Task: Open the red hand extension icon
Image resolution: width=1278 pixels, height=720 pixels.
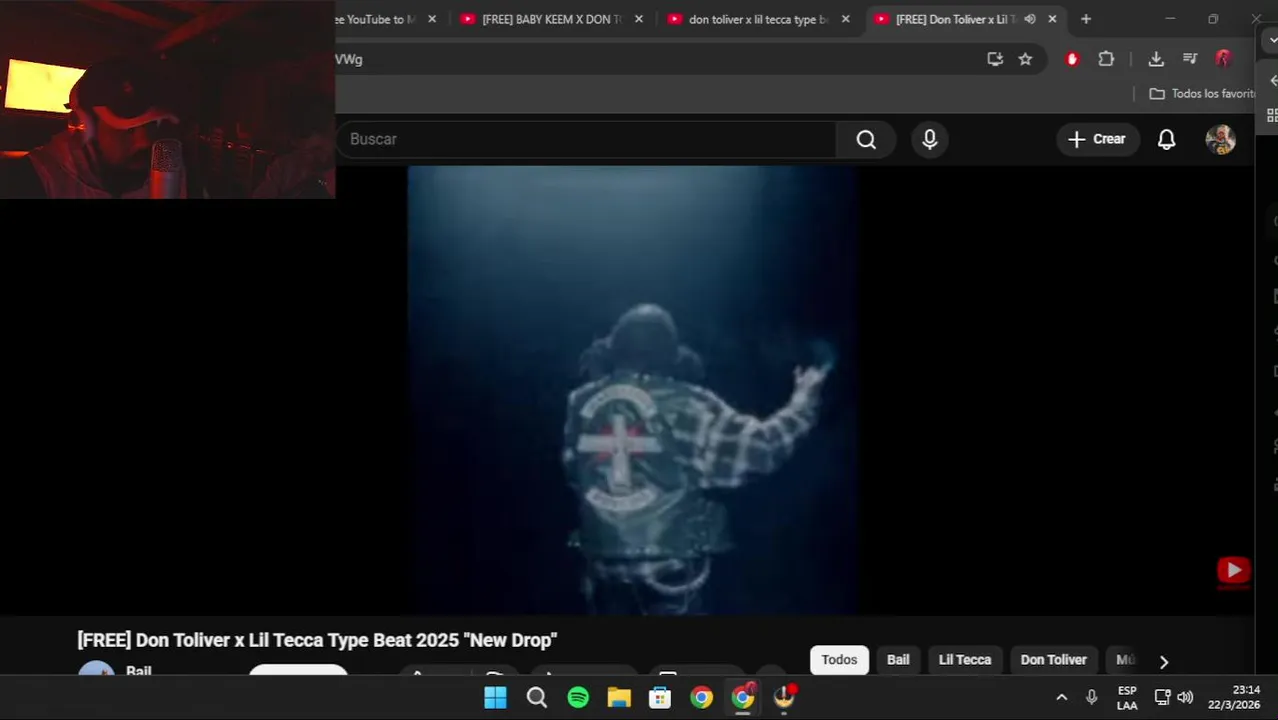Action: (1072, 59)
